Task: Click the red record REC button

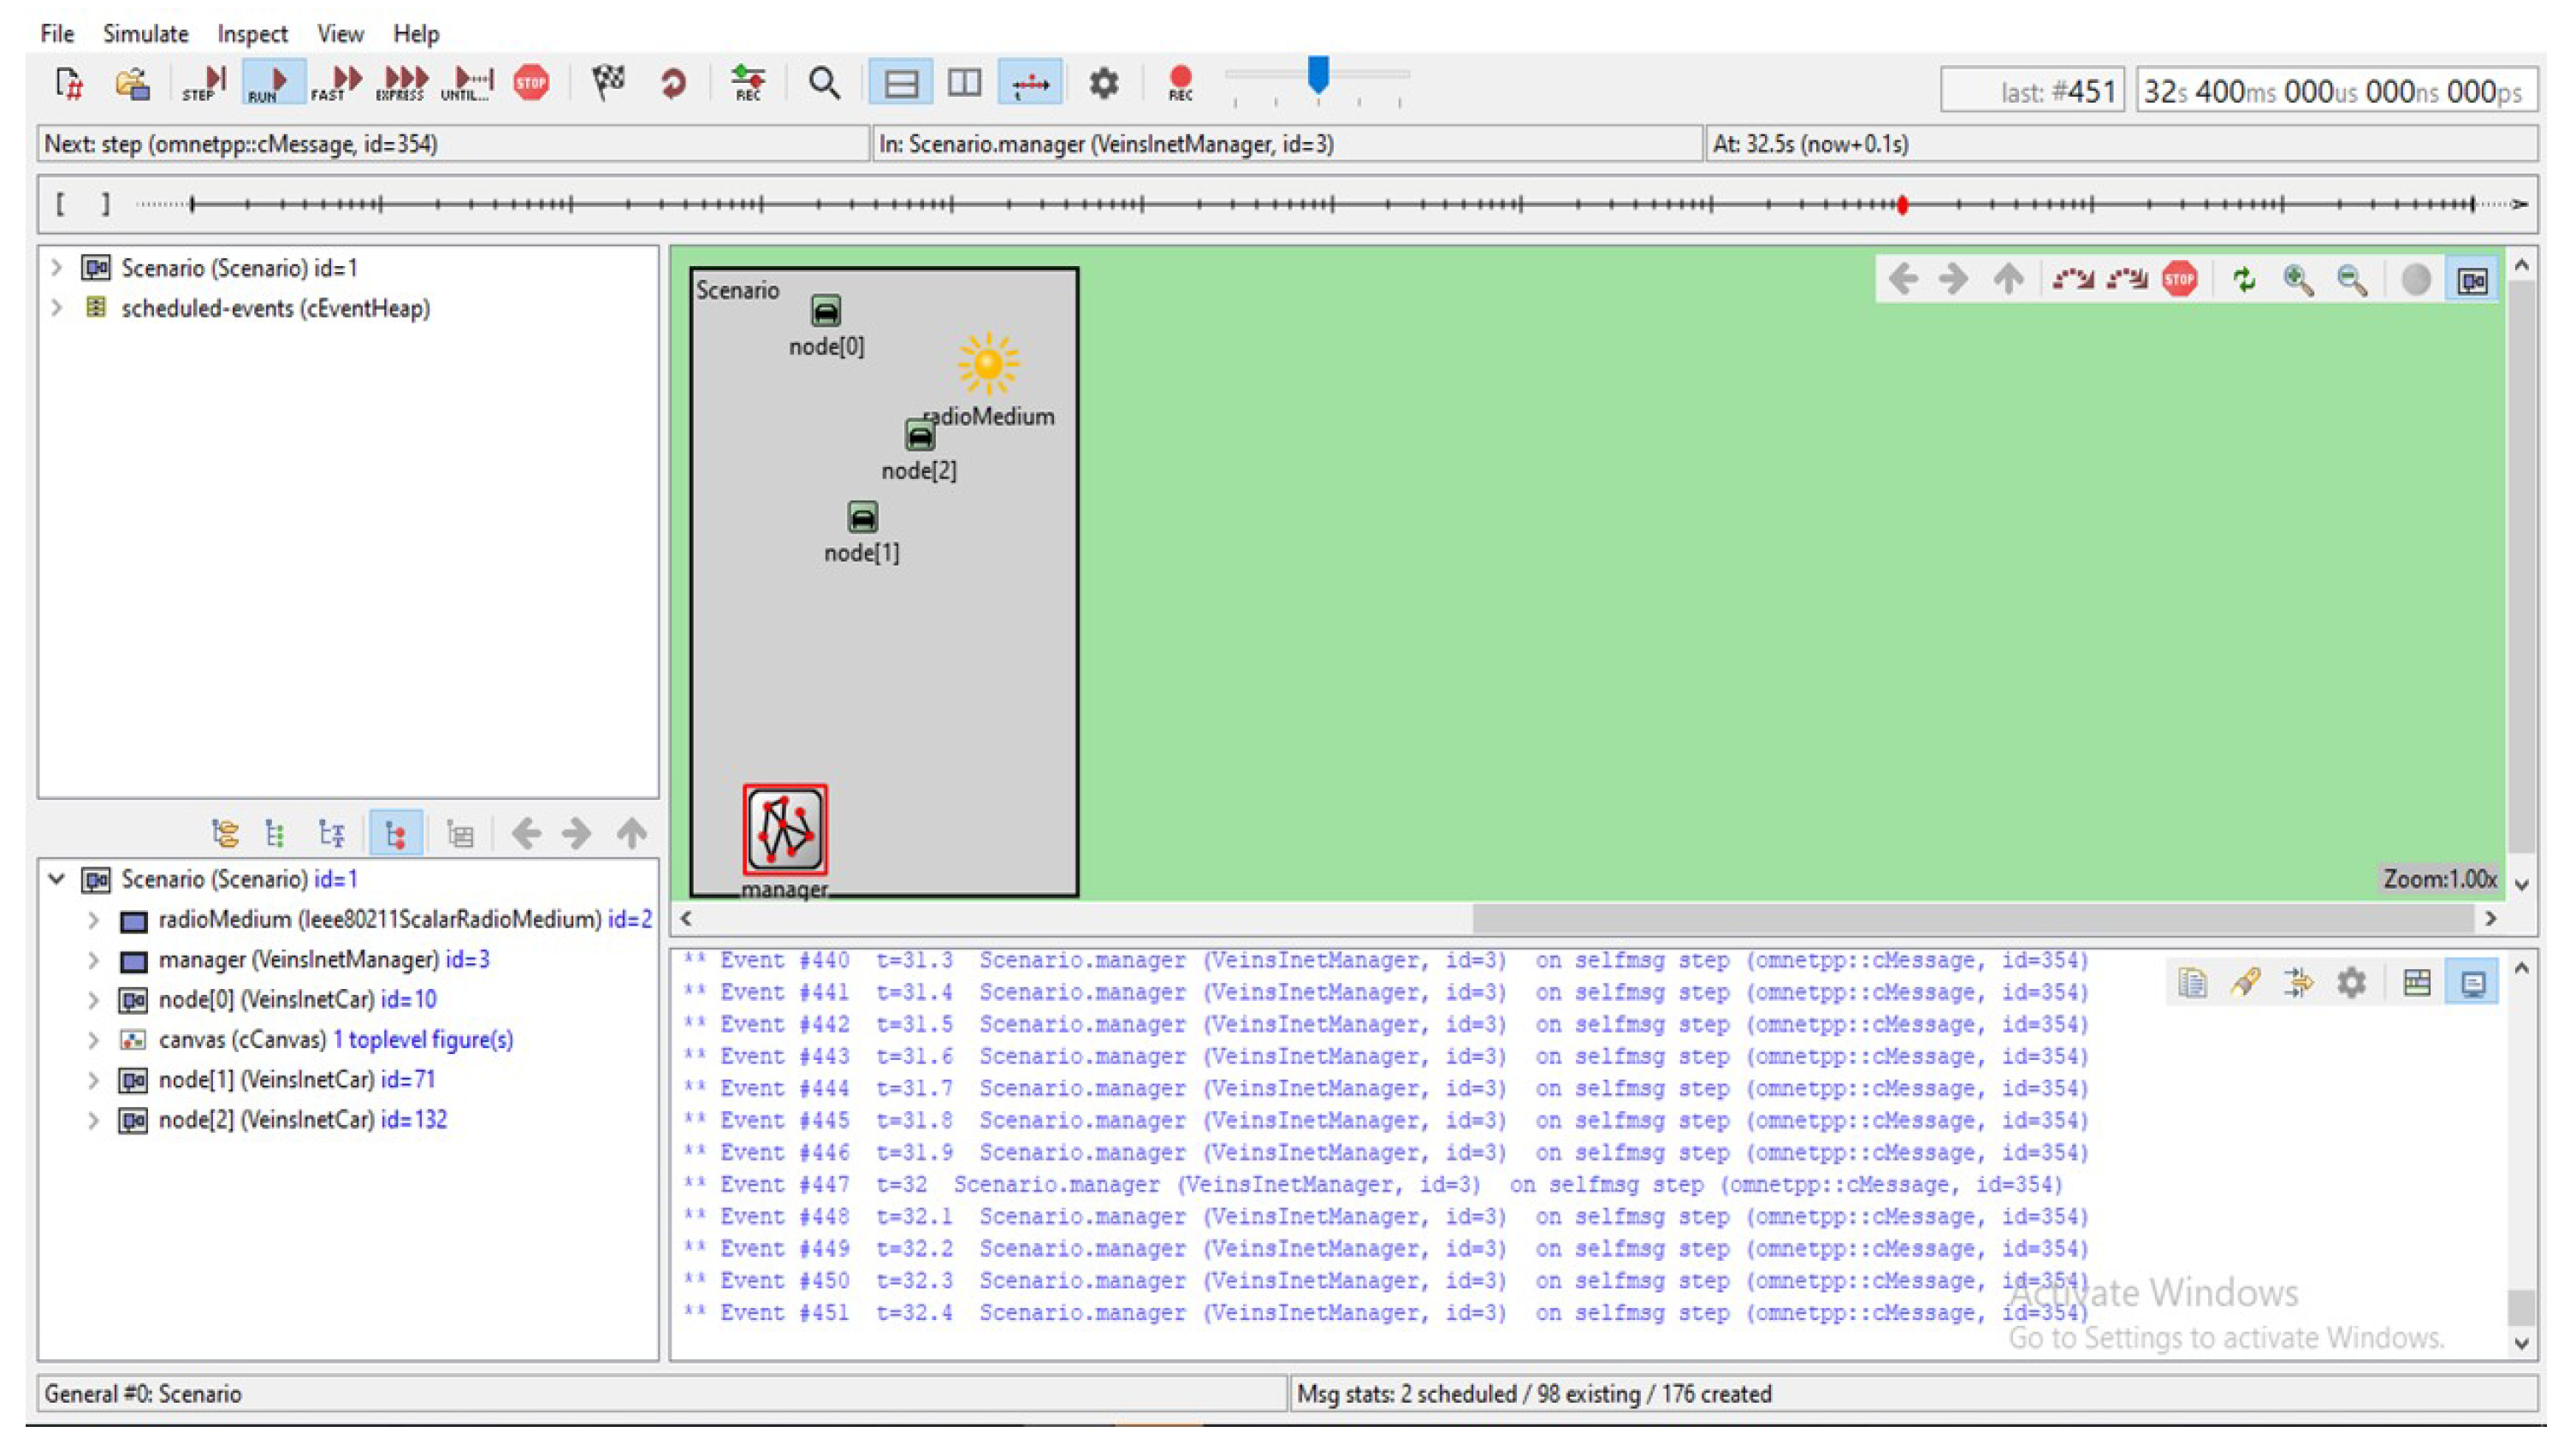Action: click(x=1180, y=82)
